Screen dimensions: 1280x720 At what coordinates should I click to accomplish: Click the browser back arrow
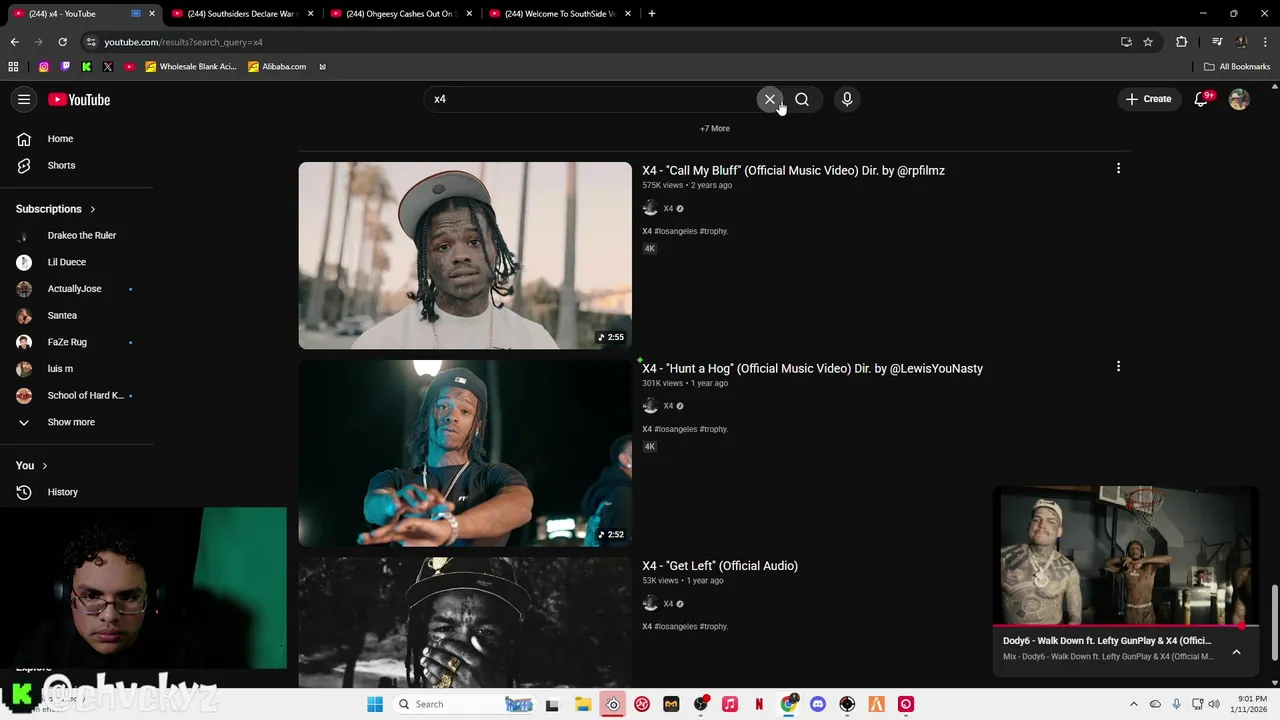tap(15, 42)
